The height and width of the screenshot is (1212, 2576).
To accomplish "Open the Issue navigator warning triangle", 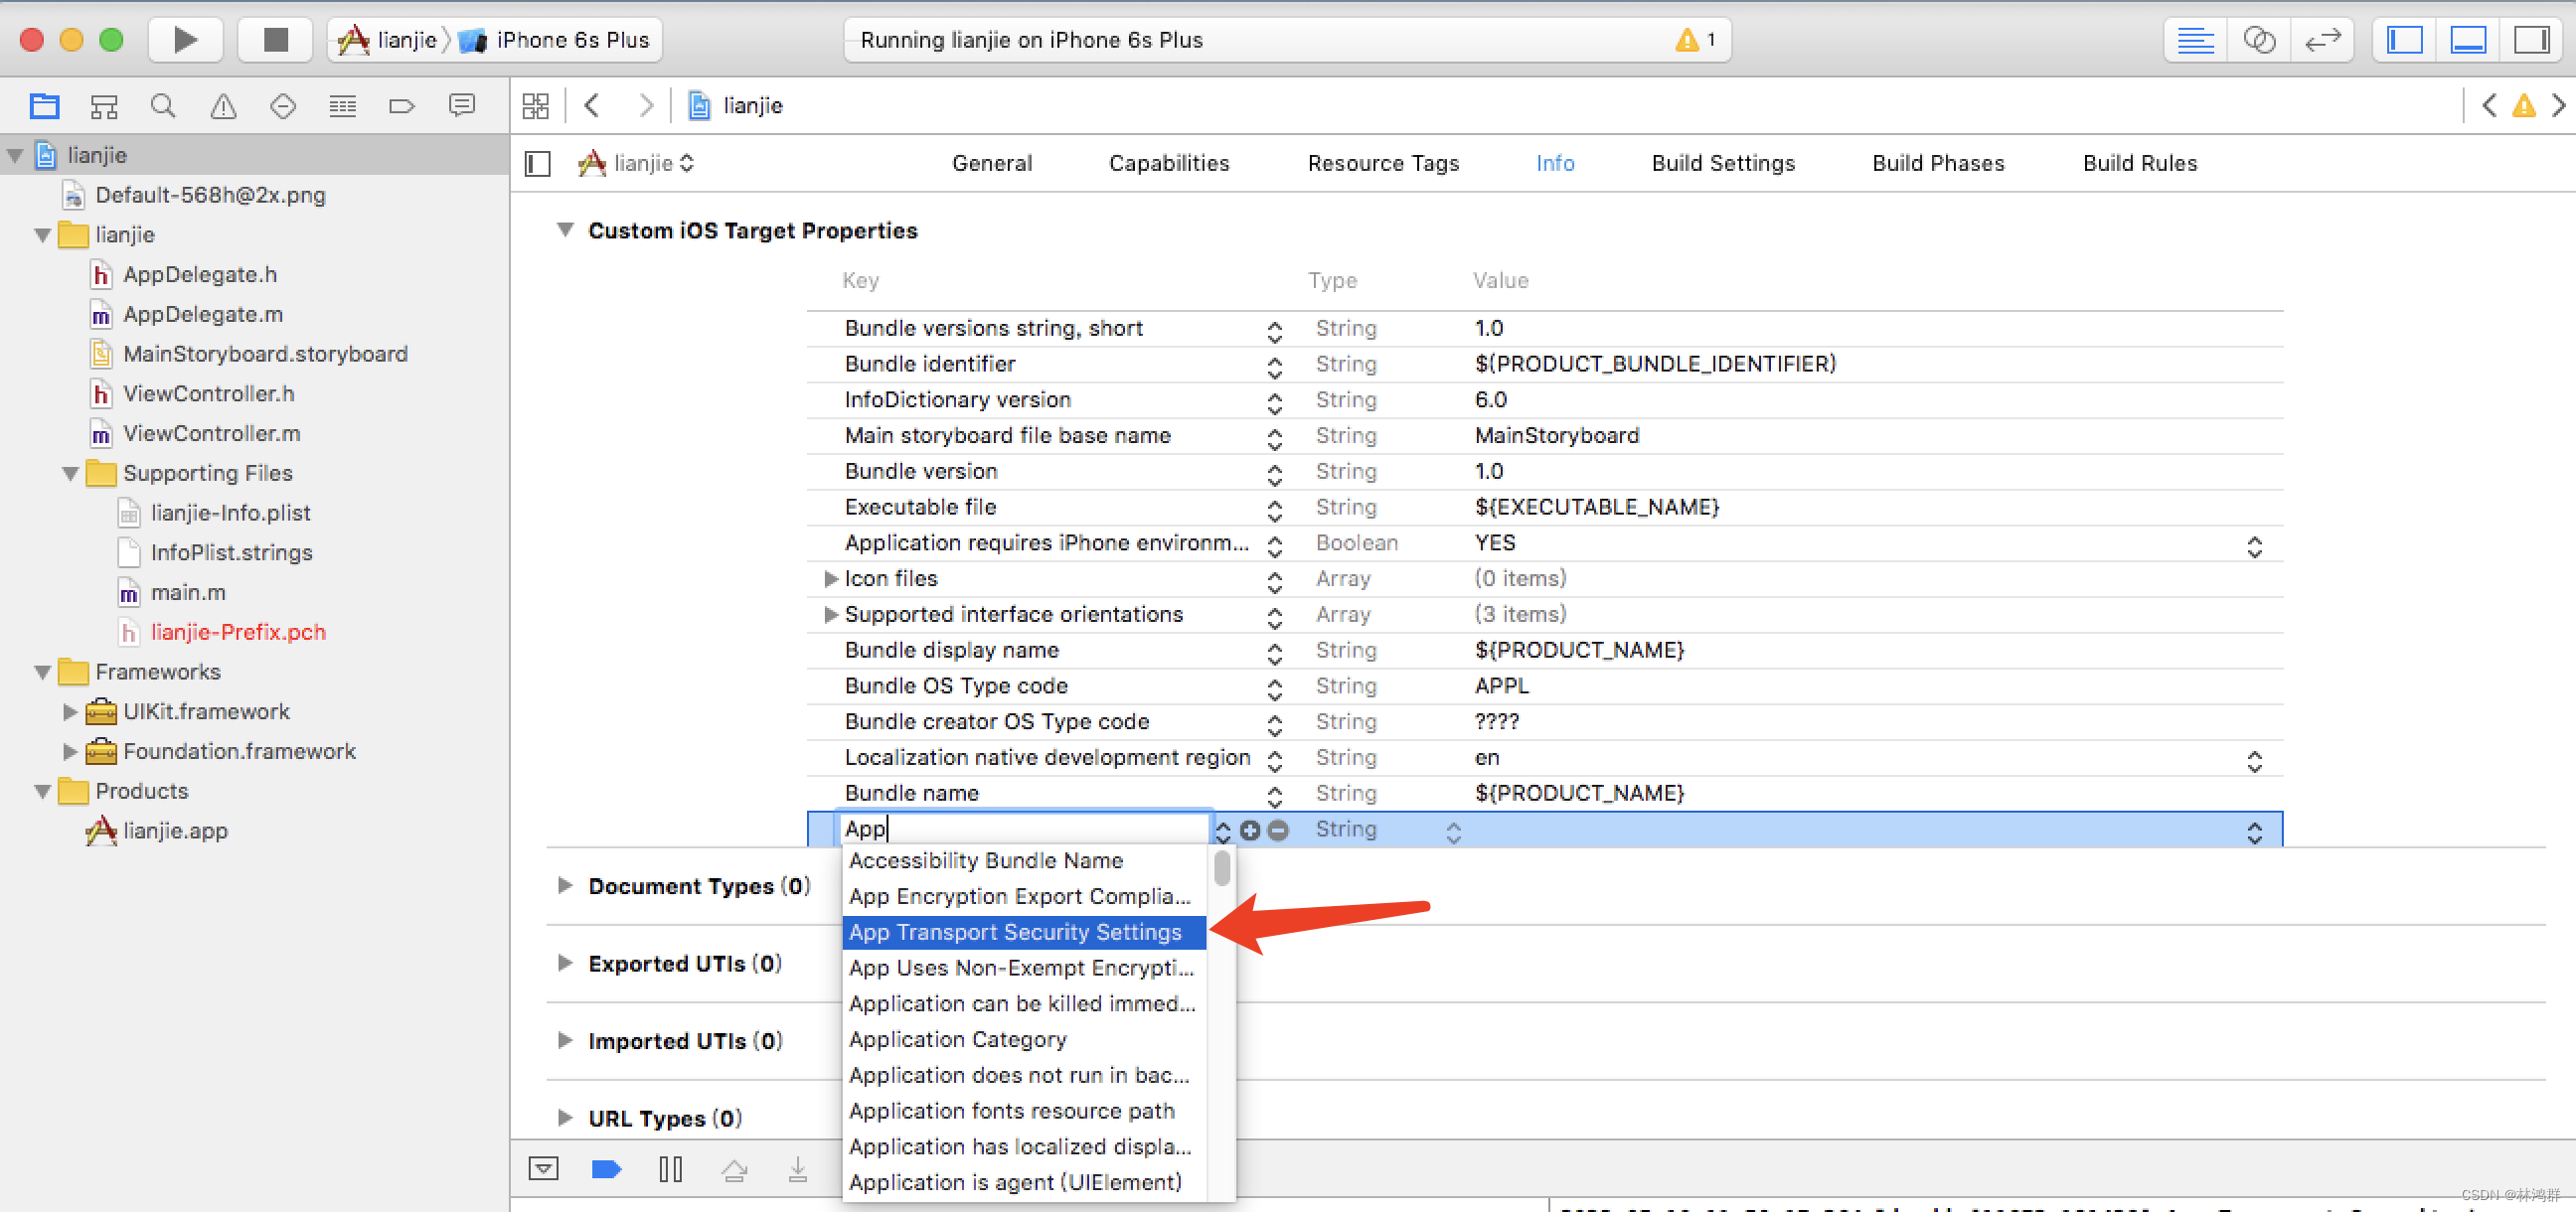I will tap(223, 106).
